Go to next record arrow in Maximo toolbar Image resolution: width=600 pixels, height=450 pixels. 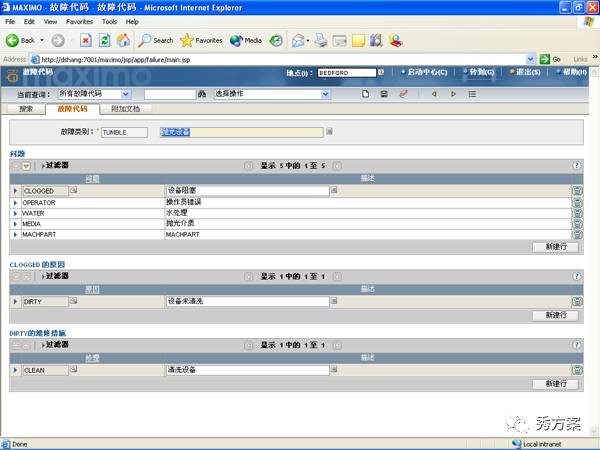coord(453,94)
